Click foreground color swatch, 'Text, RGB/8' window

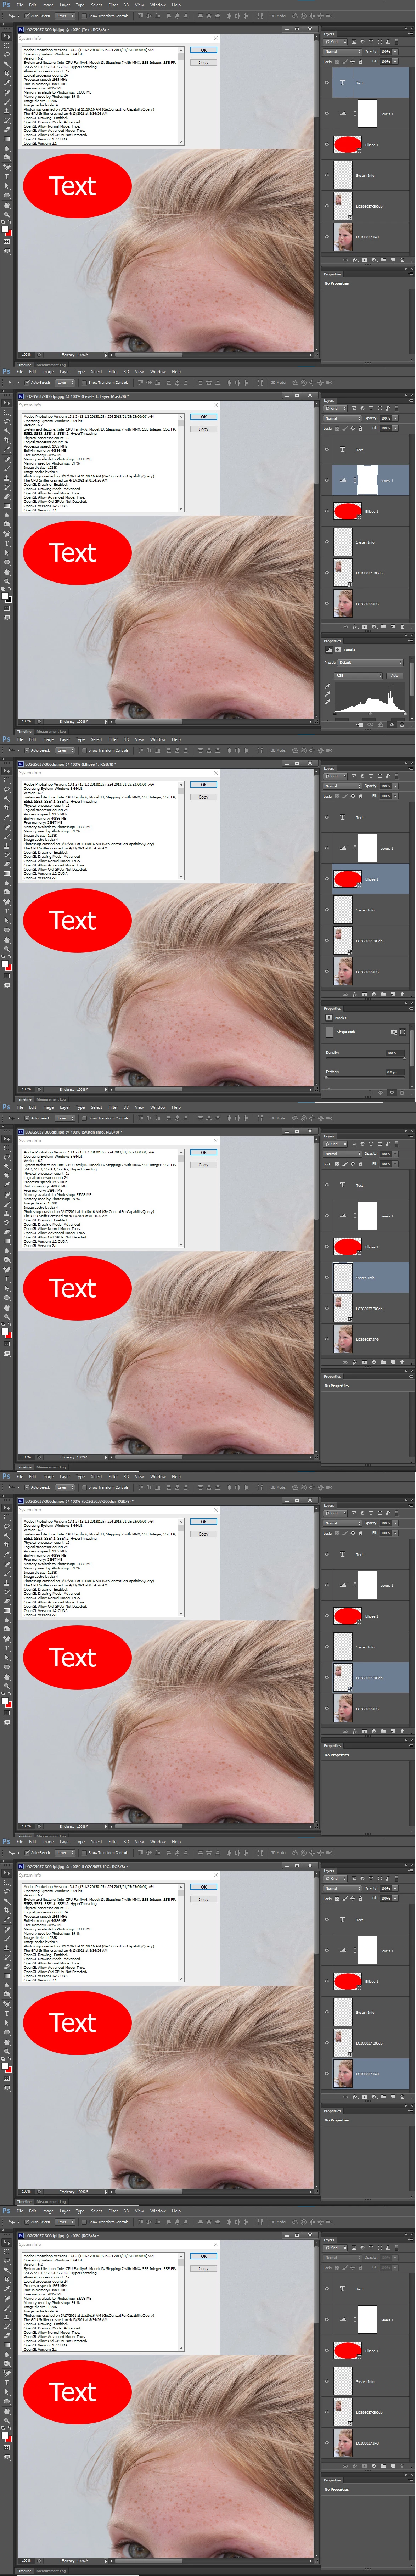pos(5,229)
